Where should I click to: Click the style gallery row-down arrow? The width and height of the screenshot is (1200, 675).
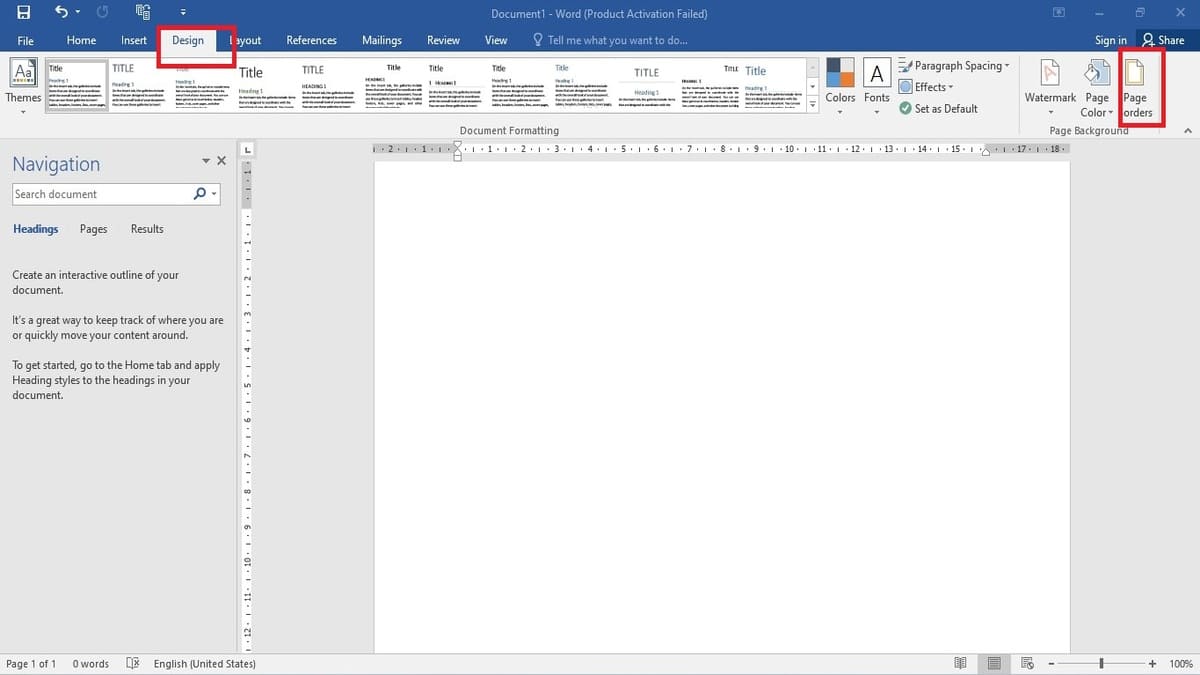[812, 86]
